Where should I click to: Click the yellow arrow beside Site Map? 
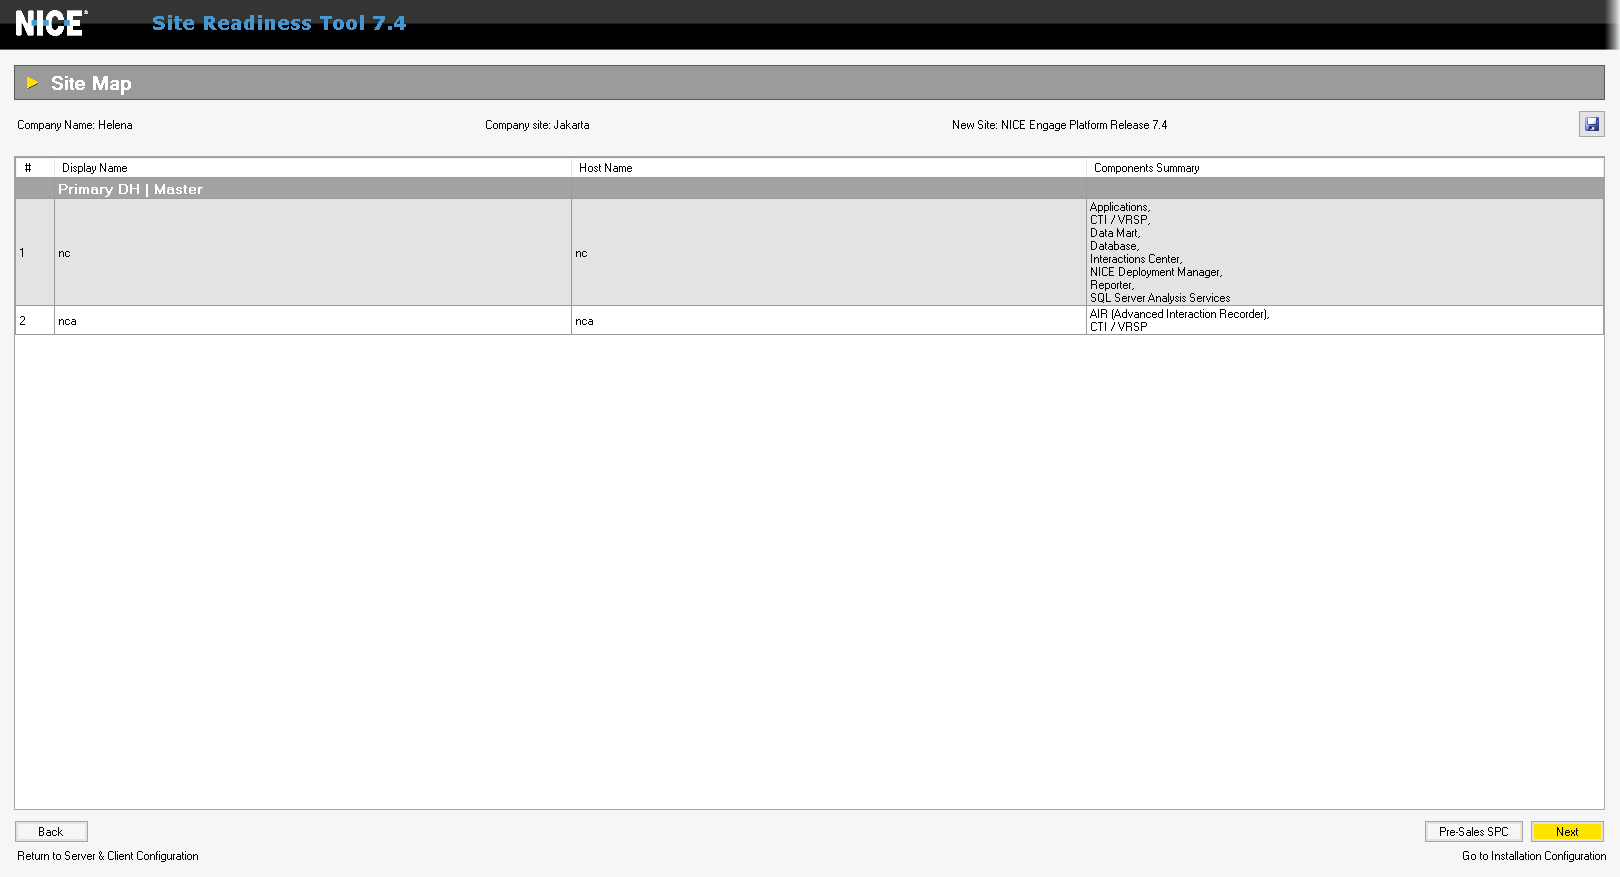pyautogui.click(x=32, y=83)
